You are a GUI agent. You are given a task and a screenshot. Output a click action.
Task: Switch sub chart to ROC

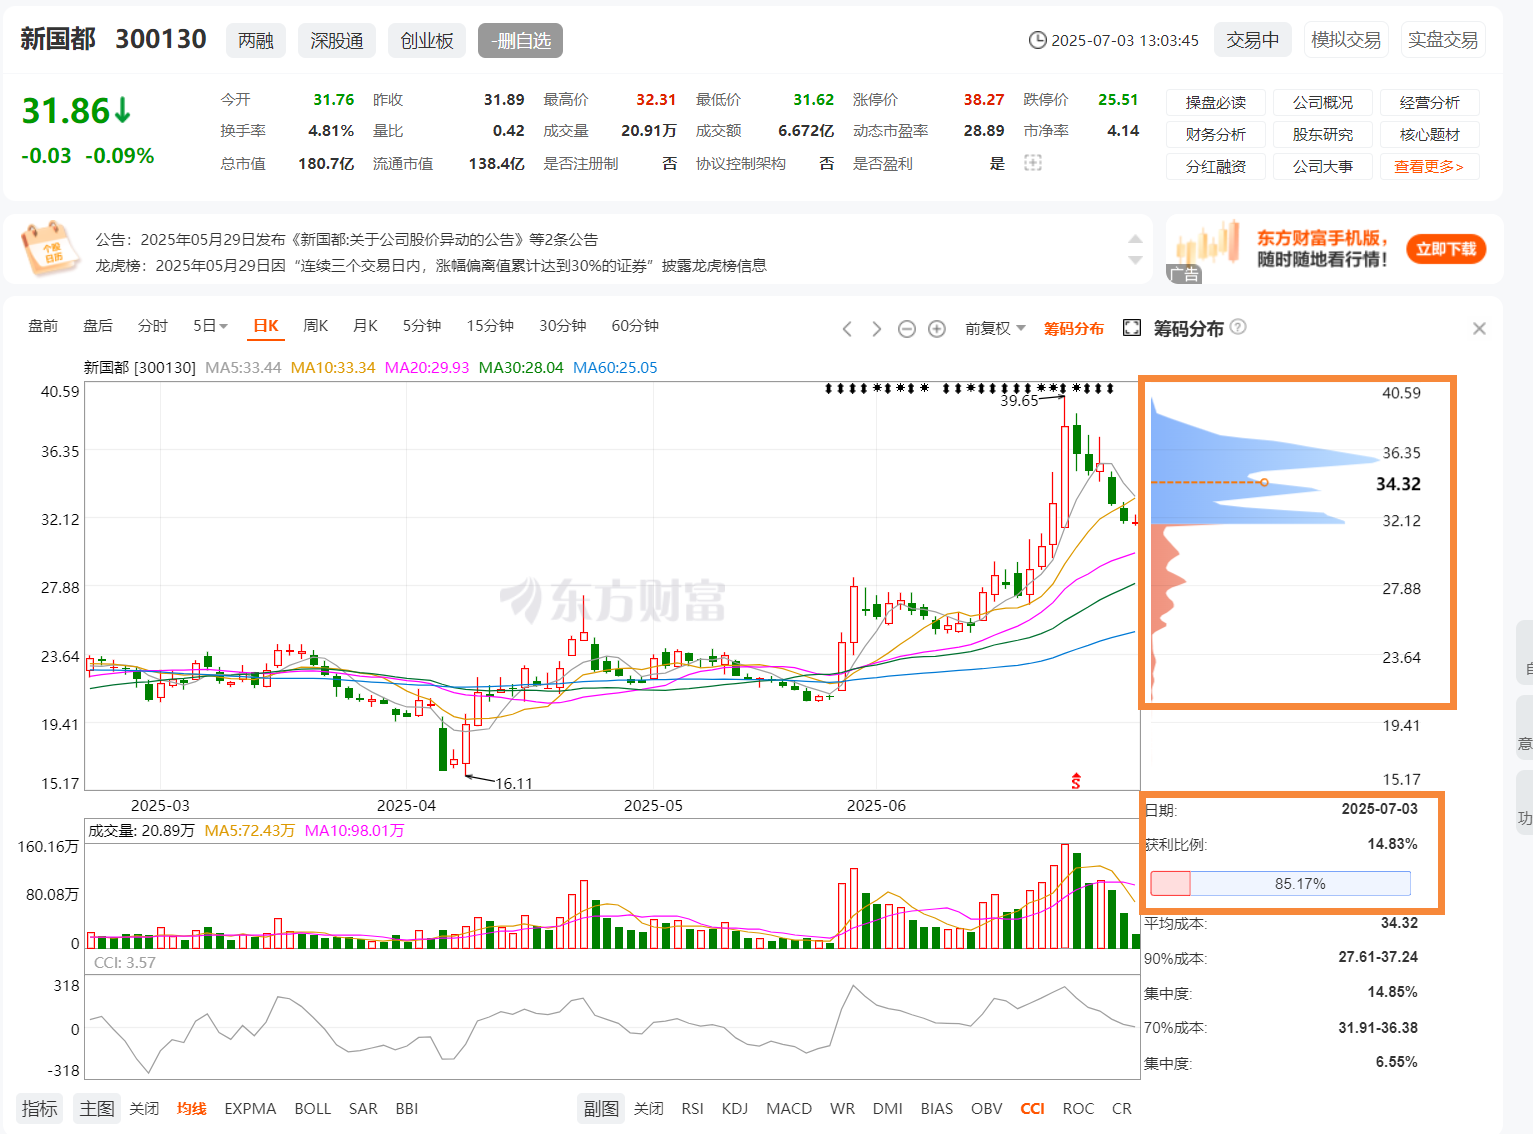(x=1078, y=1108)
